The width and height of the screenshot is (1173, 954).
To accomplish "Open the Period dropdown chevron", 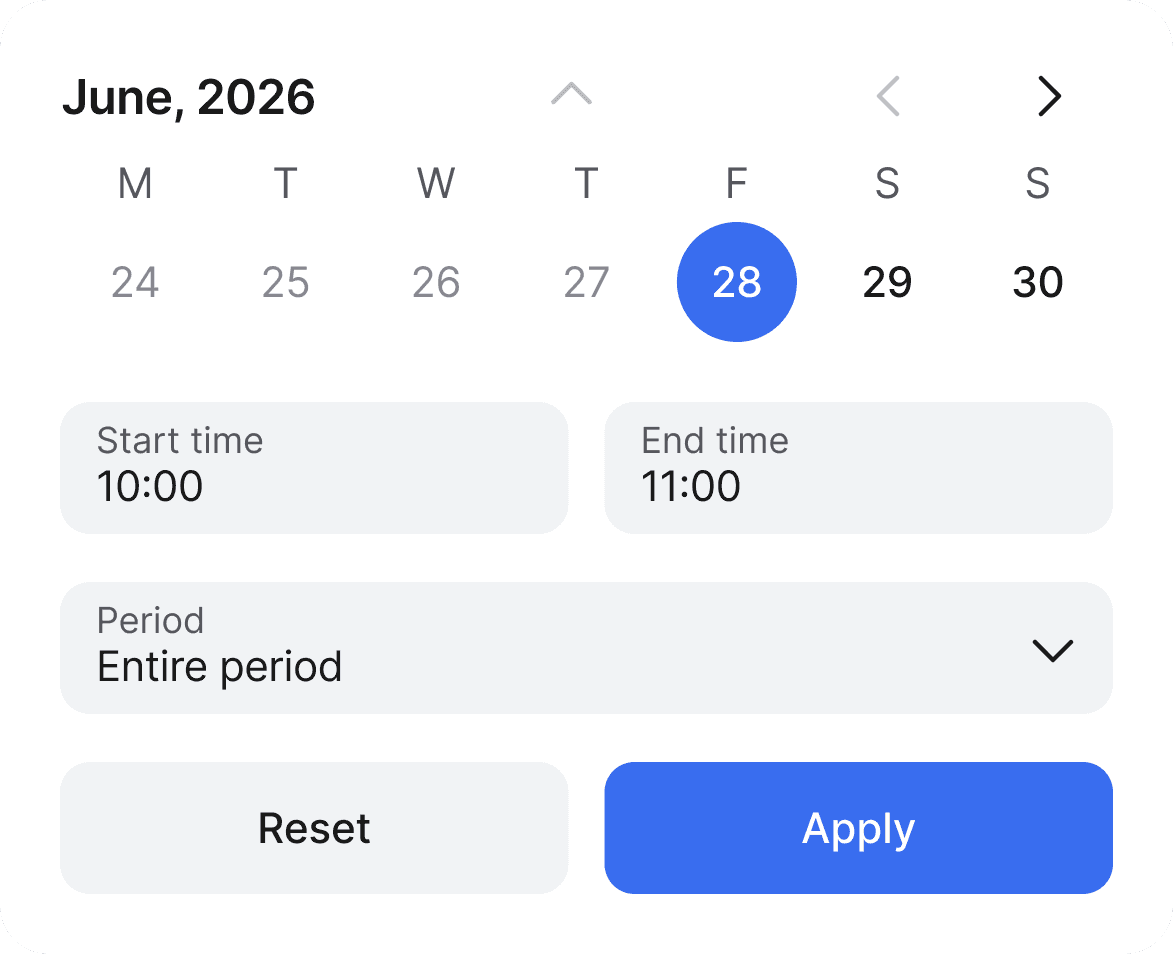I will 1052,651.
